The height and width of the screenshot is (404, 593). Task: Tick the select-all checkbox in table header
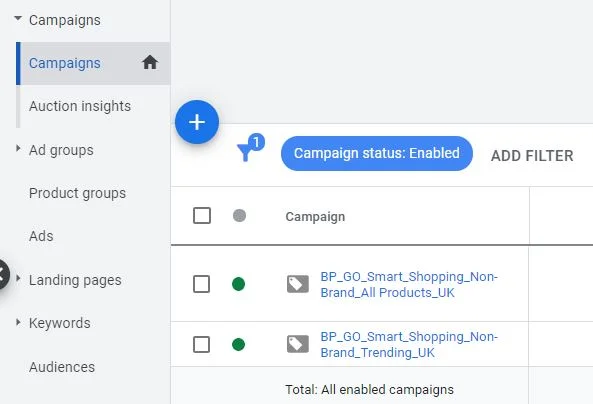point(202,216)
